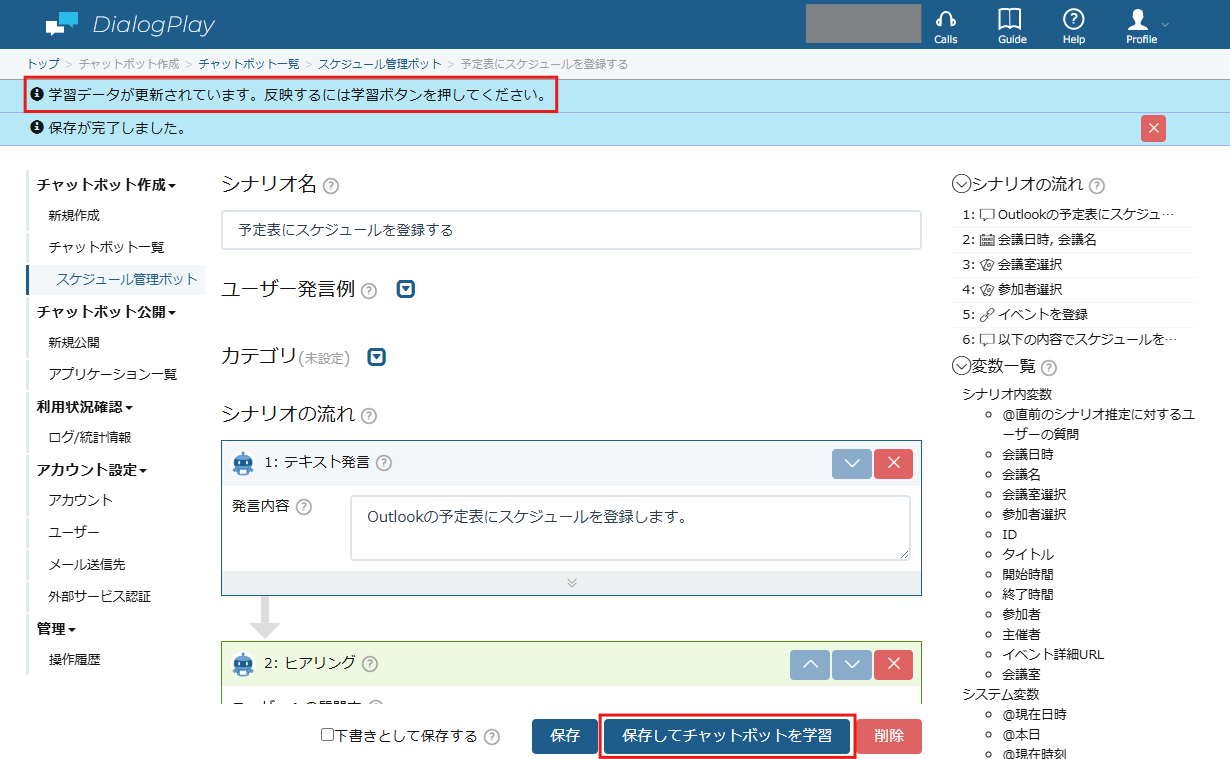
Task: Collapse the 利用状況確認 menu section
Action: click(x=85, y=406)
